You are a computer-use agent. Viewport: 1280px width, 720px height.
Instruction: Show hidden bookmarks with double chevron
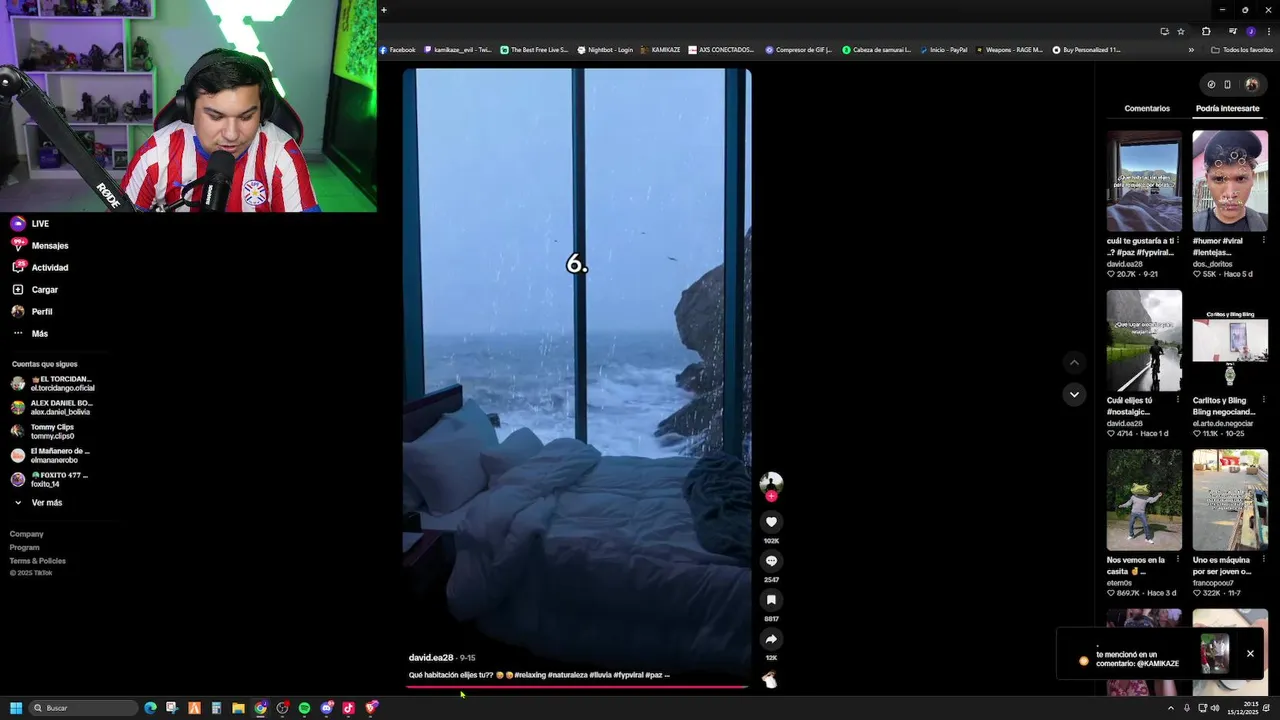1191,49
